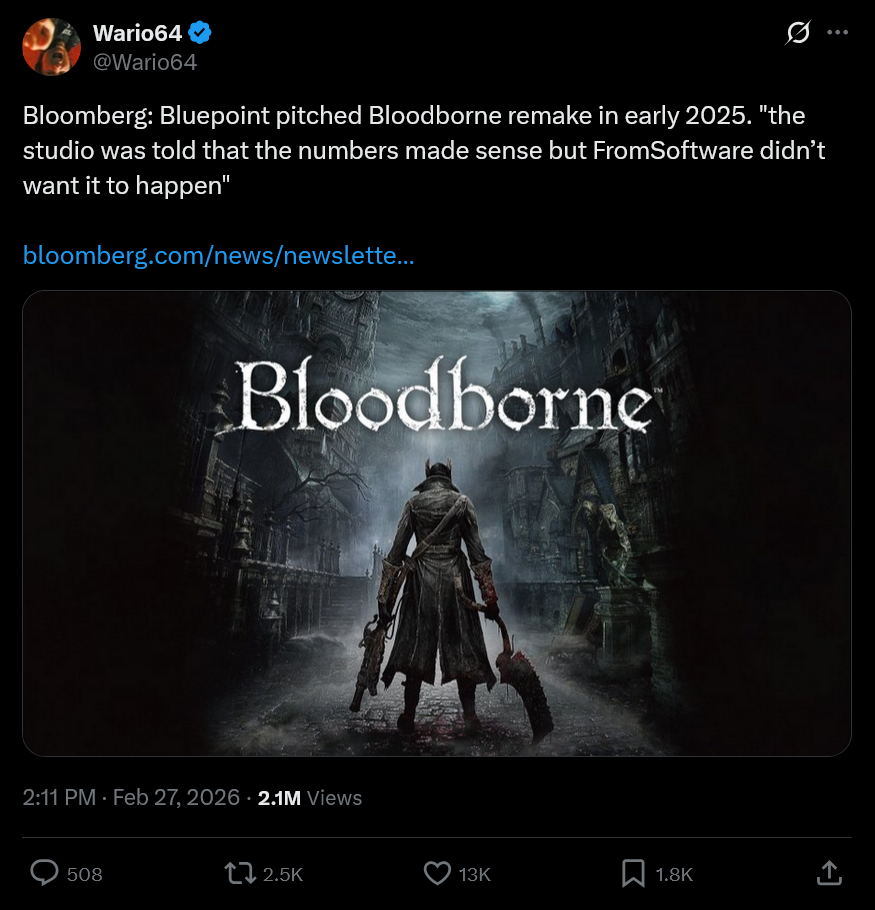Click the 1.8K bookmarks count
This screenshot has width=875, height=910.
tap(674, 874)
